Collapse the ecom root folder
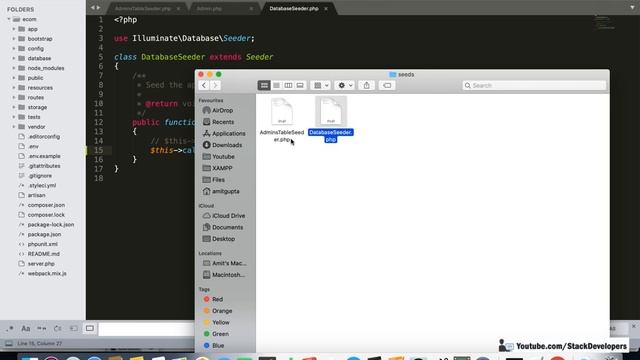This screenshot has height=360, width=640. [x=9, y=19]
